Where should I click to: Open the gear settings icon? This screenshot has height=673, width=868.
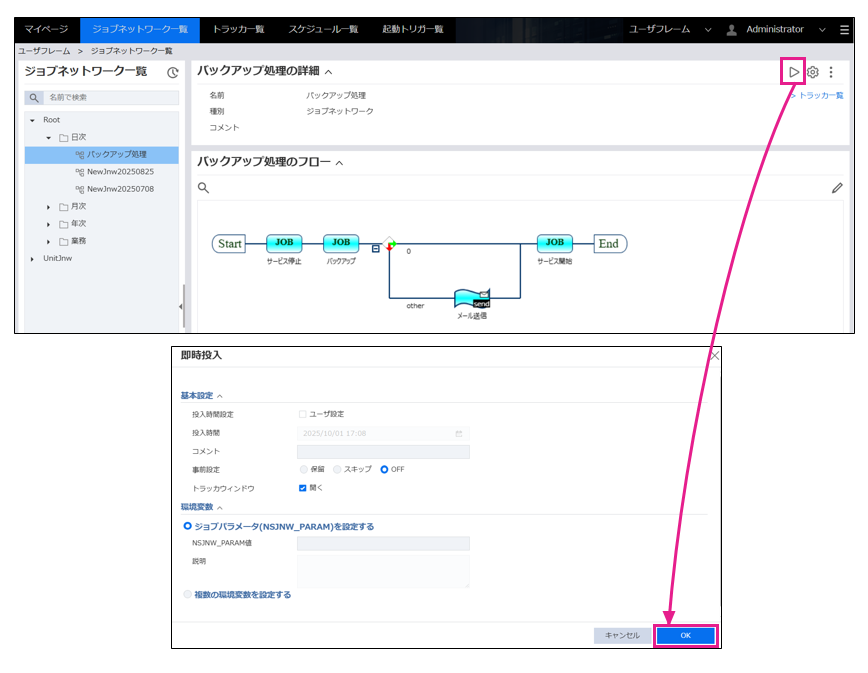coord(813,72)
